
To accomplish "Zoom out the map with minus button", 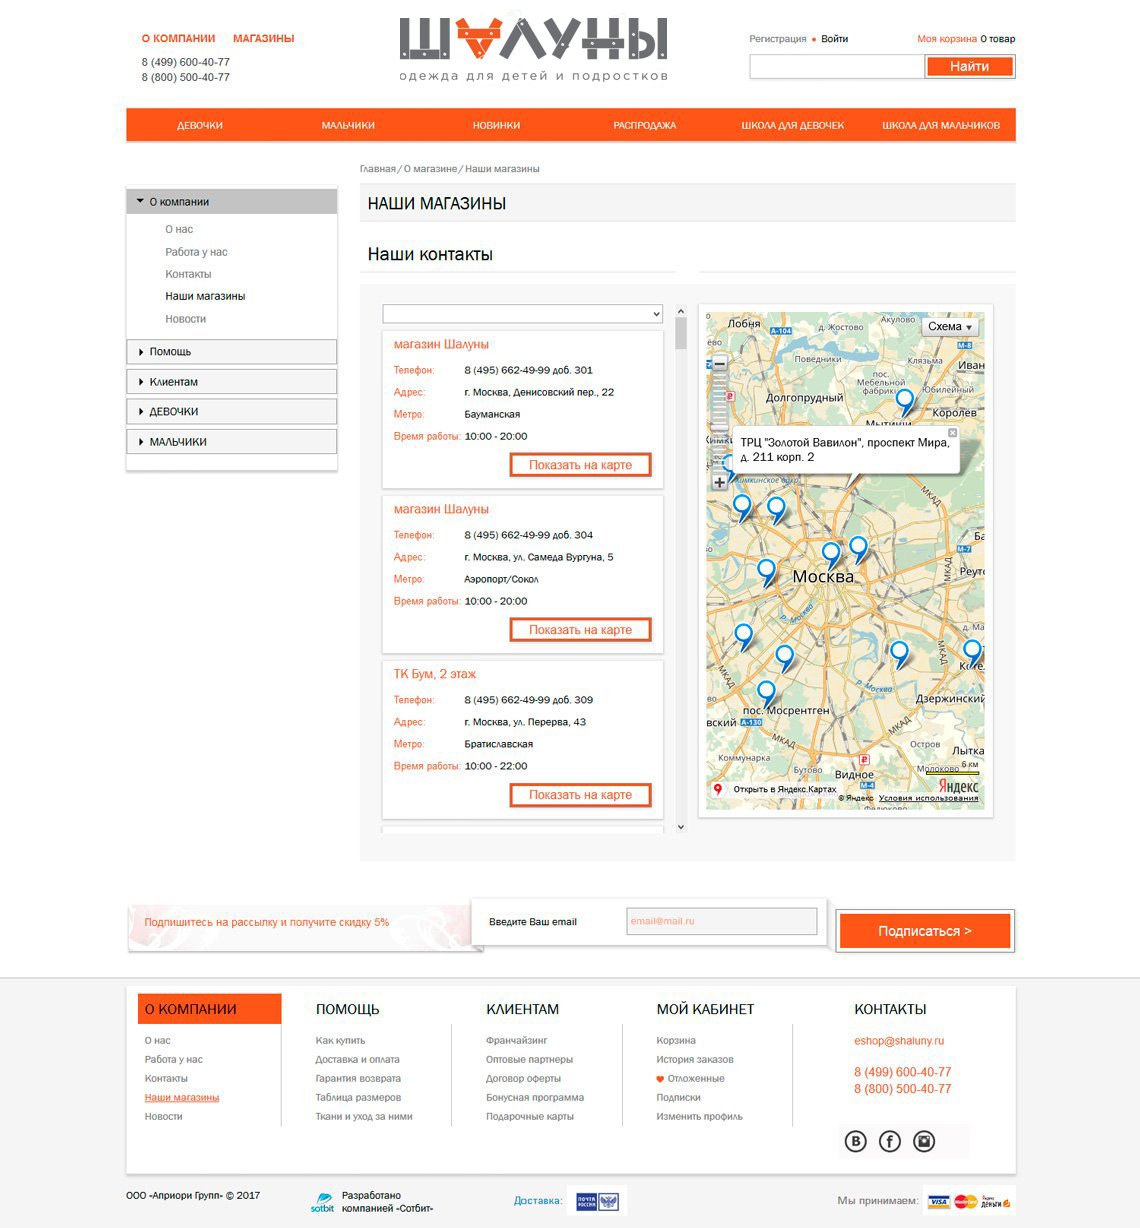I will click(x=719, y=364).
